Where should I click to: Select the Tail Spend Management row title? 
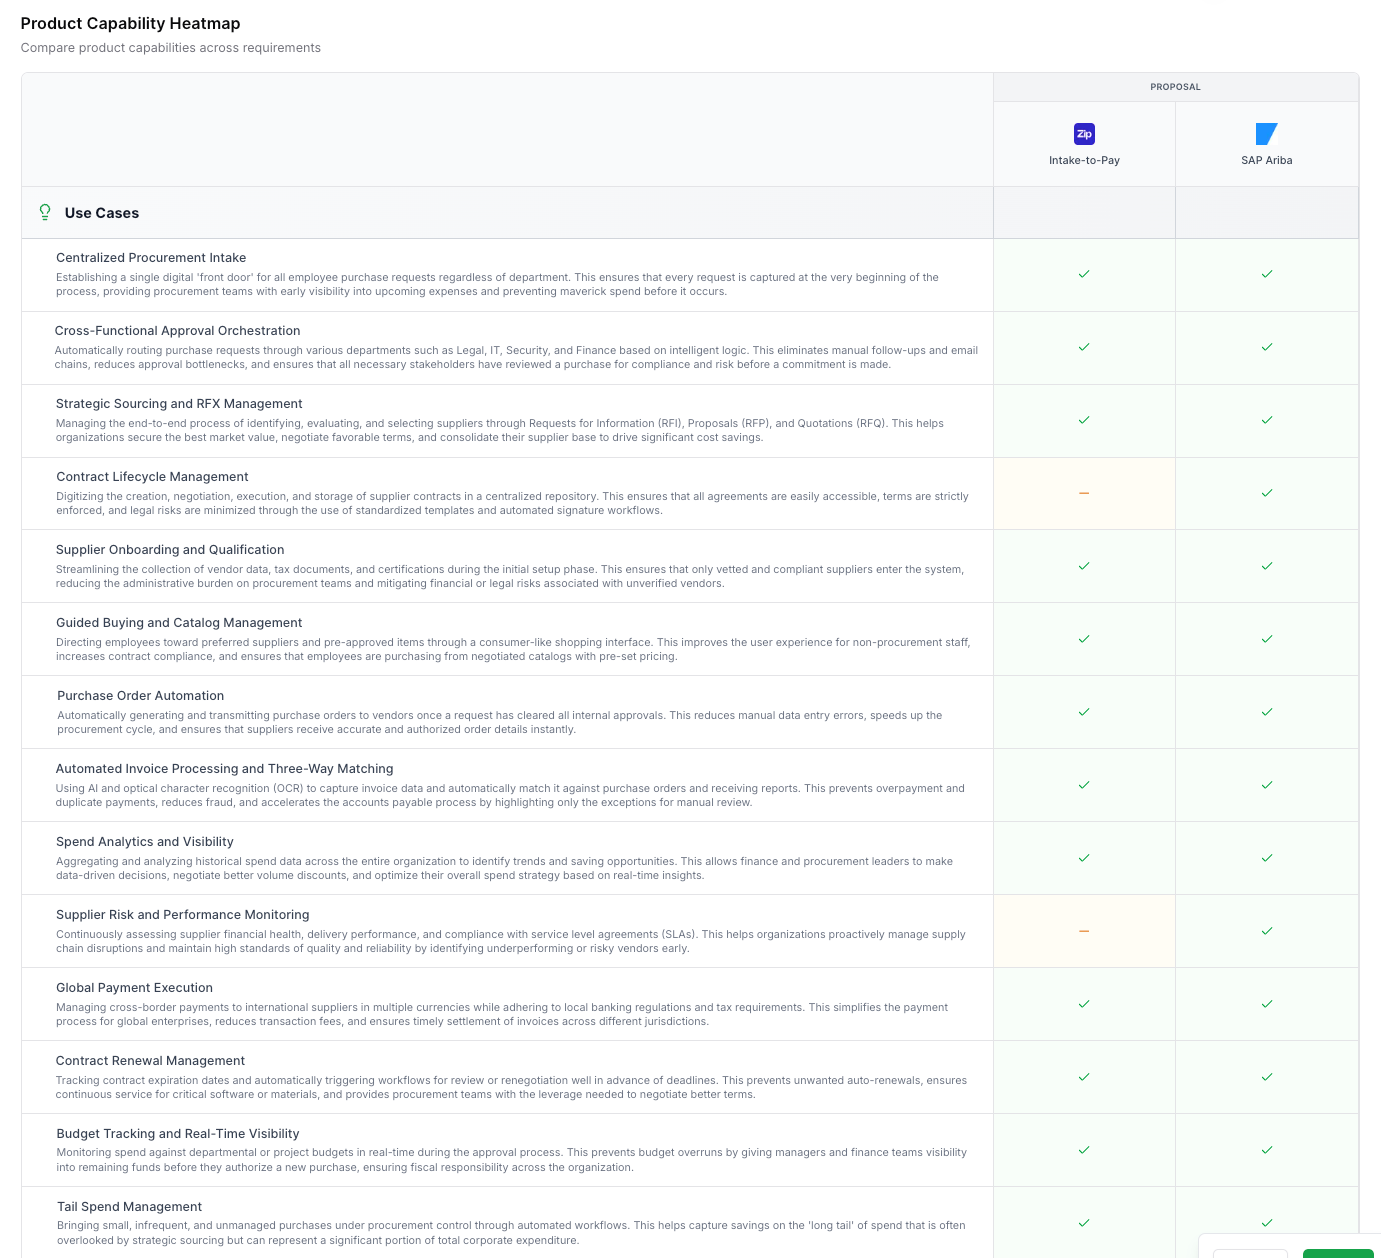pos(129,1207)
